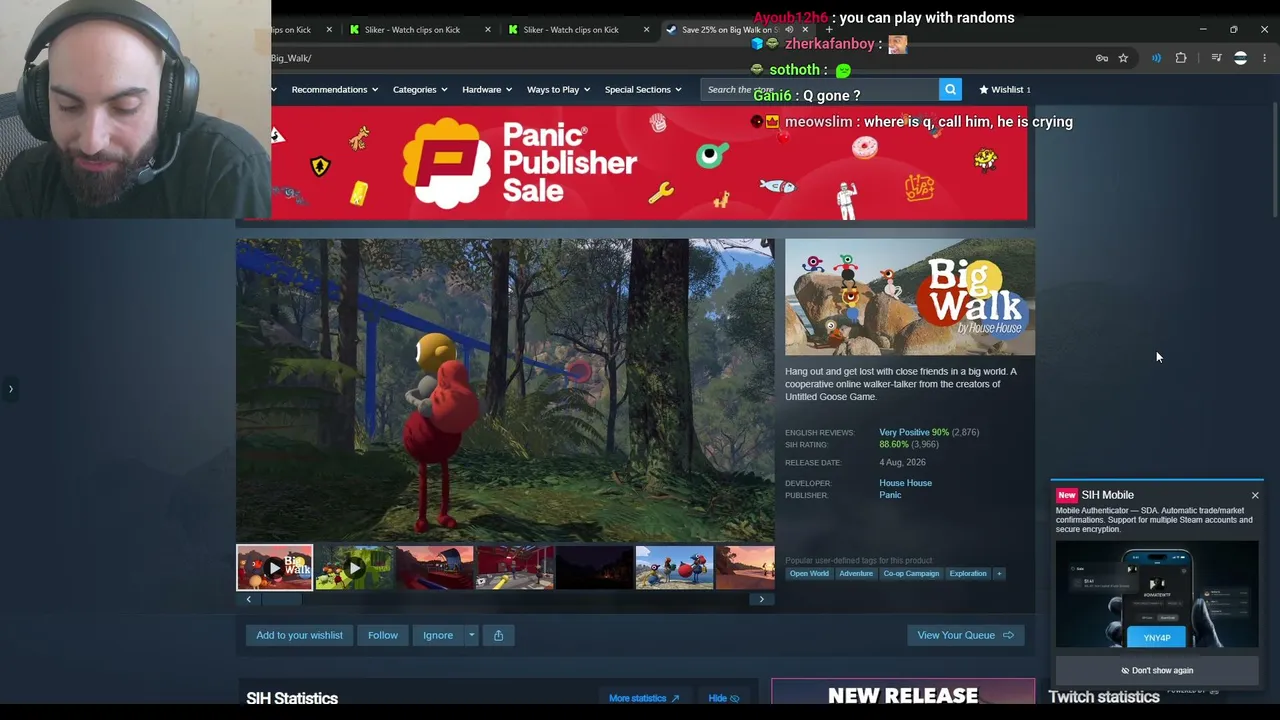Open the Hardware dropdown menu
The height and width of the screenshot is (720, 1280).
point(487,90)
